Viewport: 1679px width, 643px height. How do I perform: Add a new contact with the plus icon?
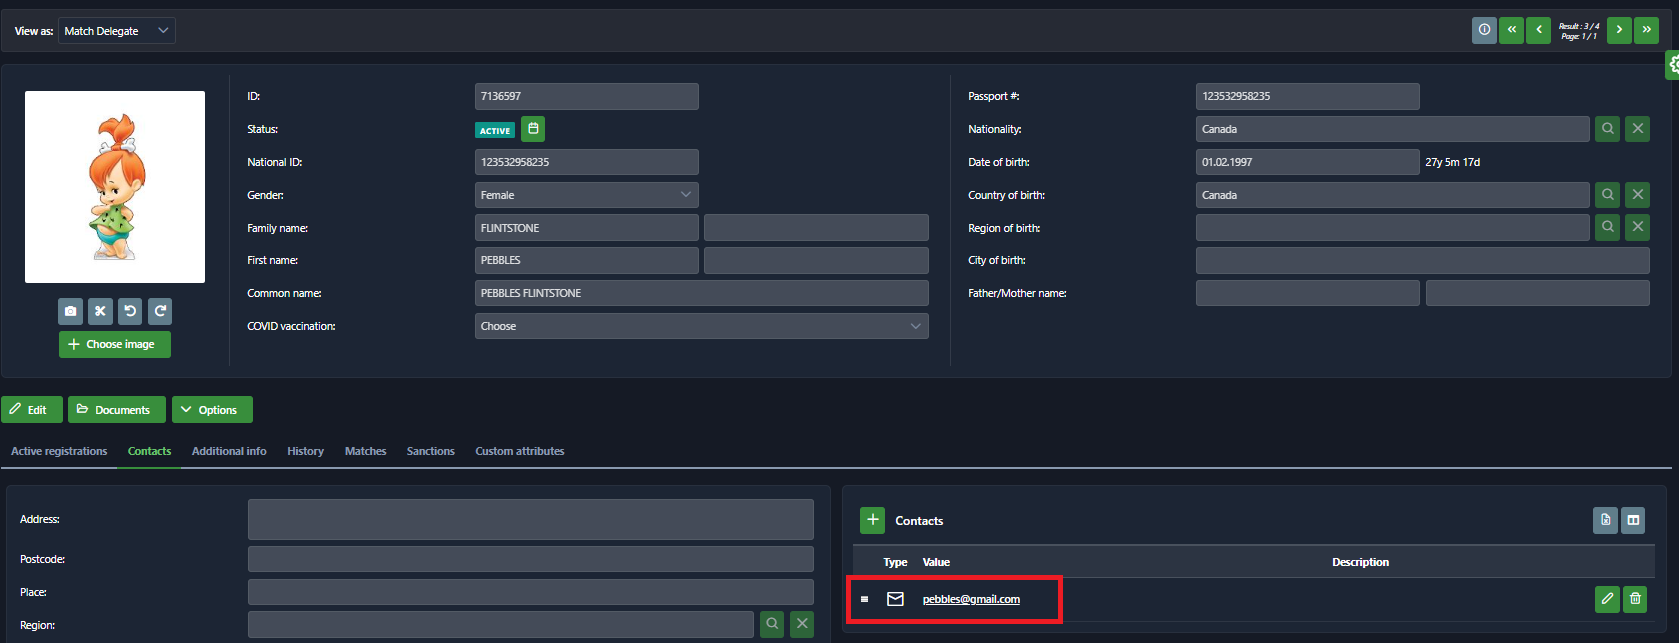(x=872, y=520)
